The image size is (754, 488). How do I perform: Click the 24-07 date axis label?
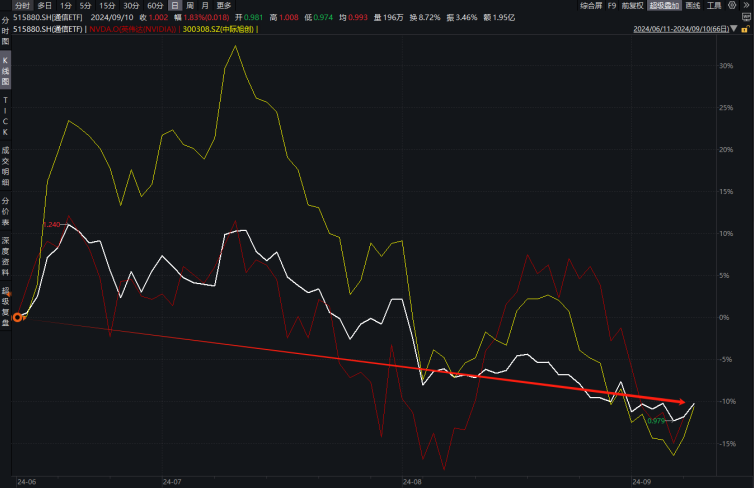click(x=172, y=482)
